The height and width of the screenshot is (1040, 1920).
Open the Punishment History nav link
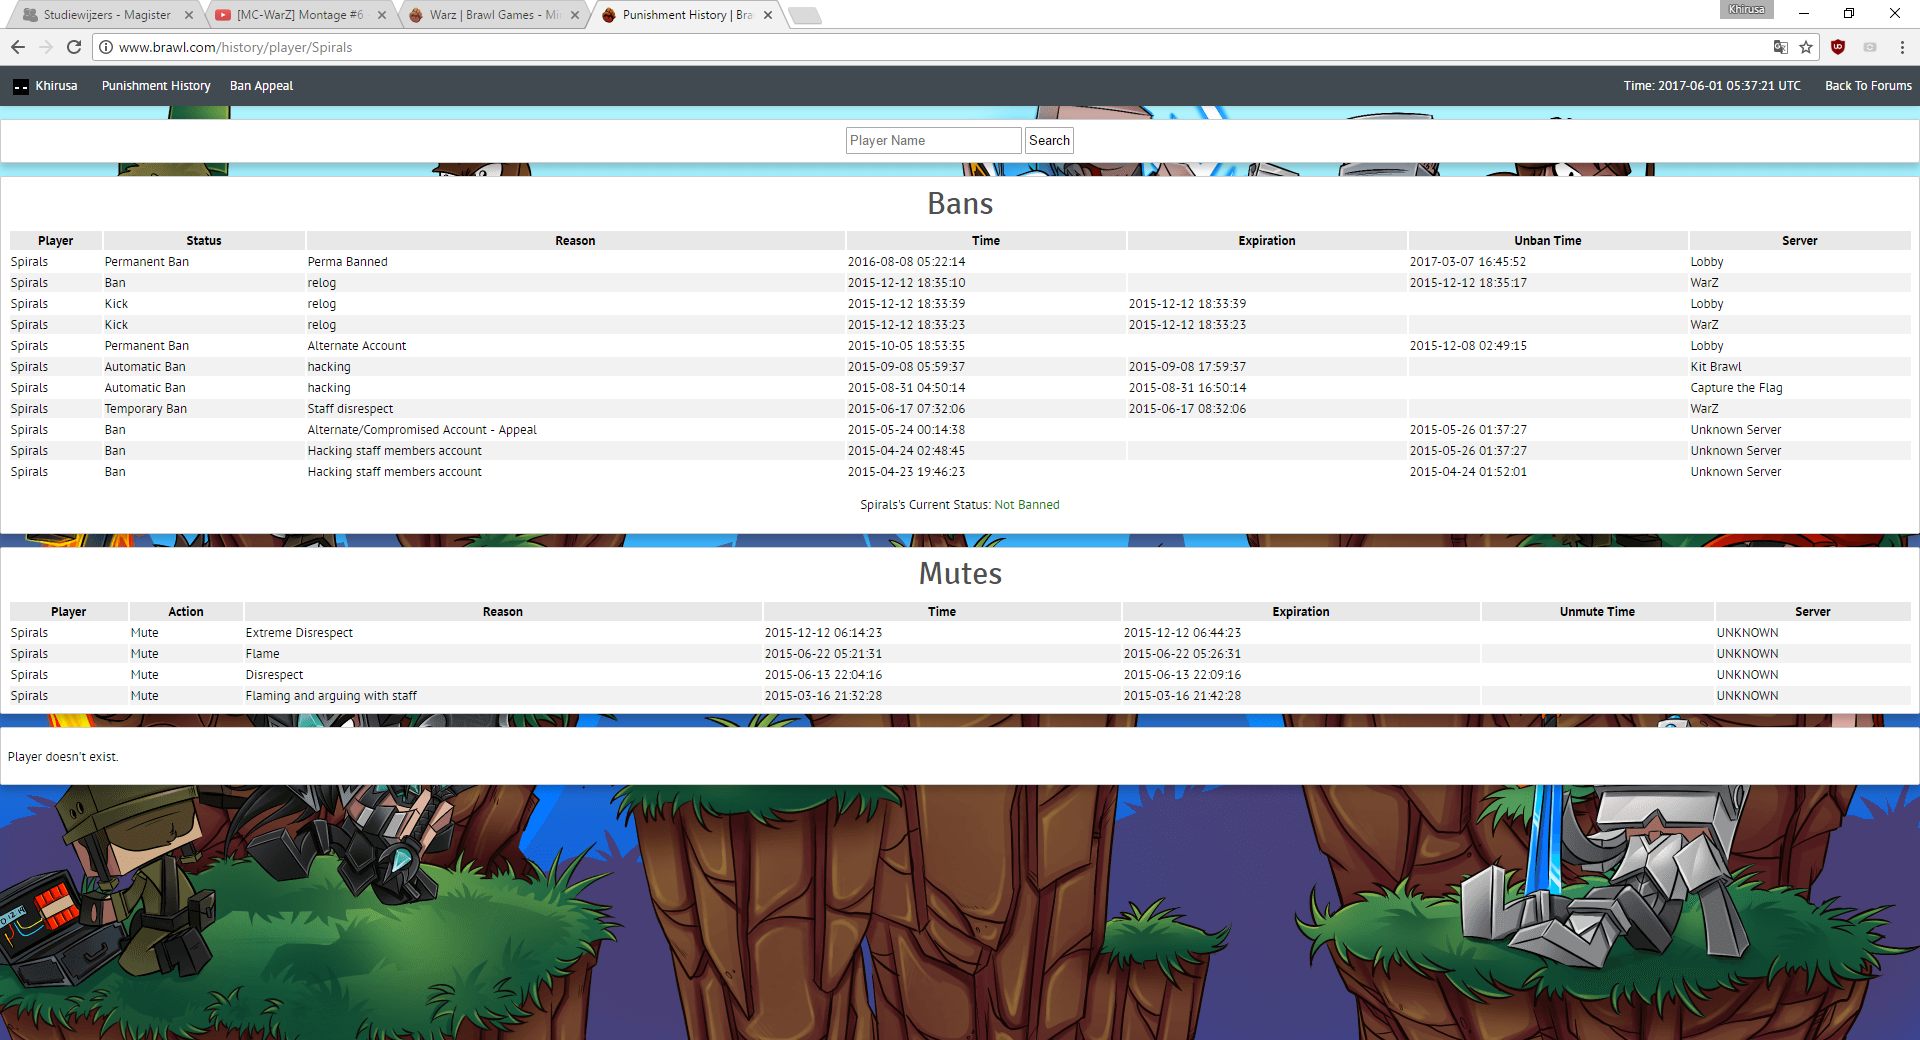(156, 86)
